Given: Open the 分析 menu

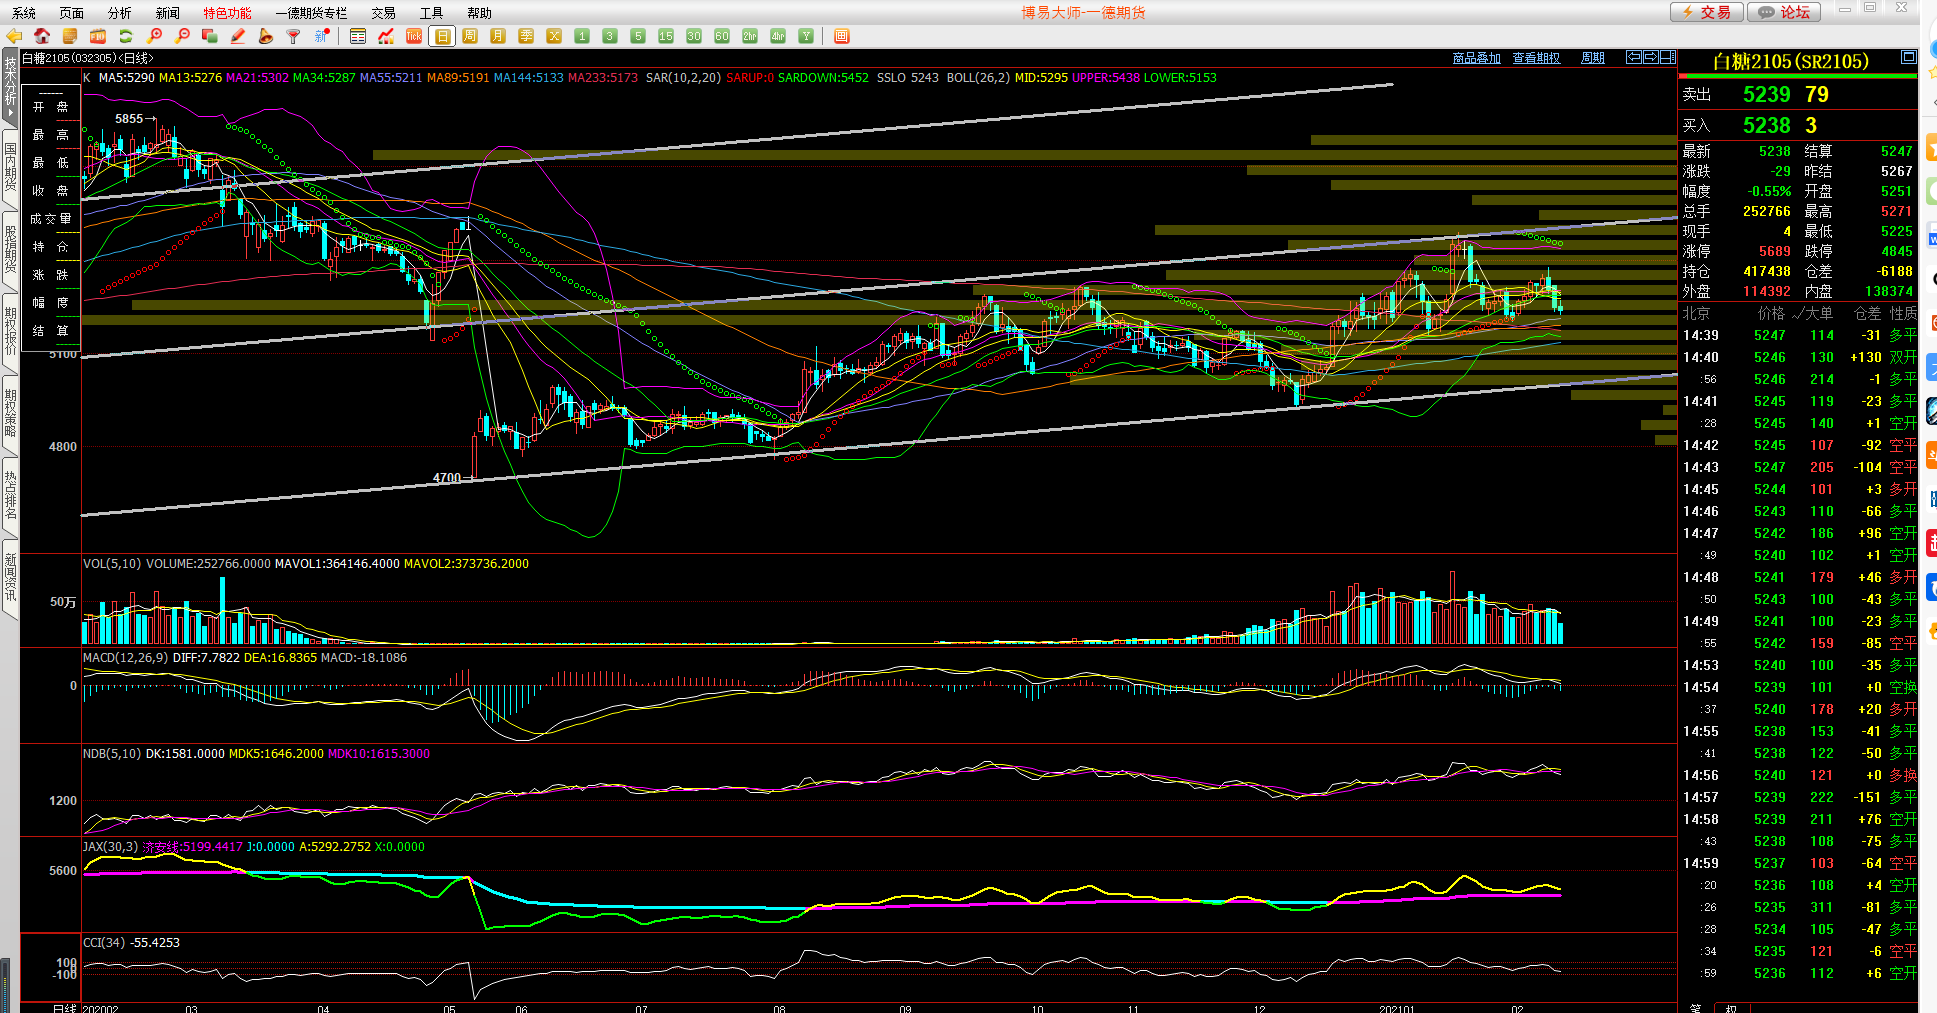Looking at the screenshot, I should (x=120, y=13).
